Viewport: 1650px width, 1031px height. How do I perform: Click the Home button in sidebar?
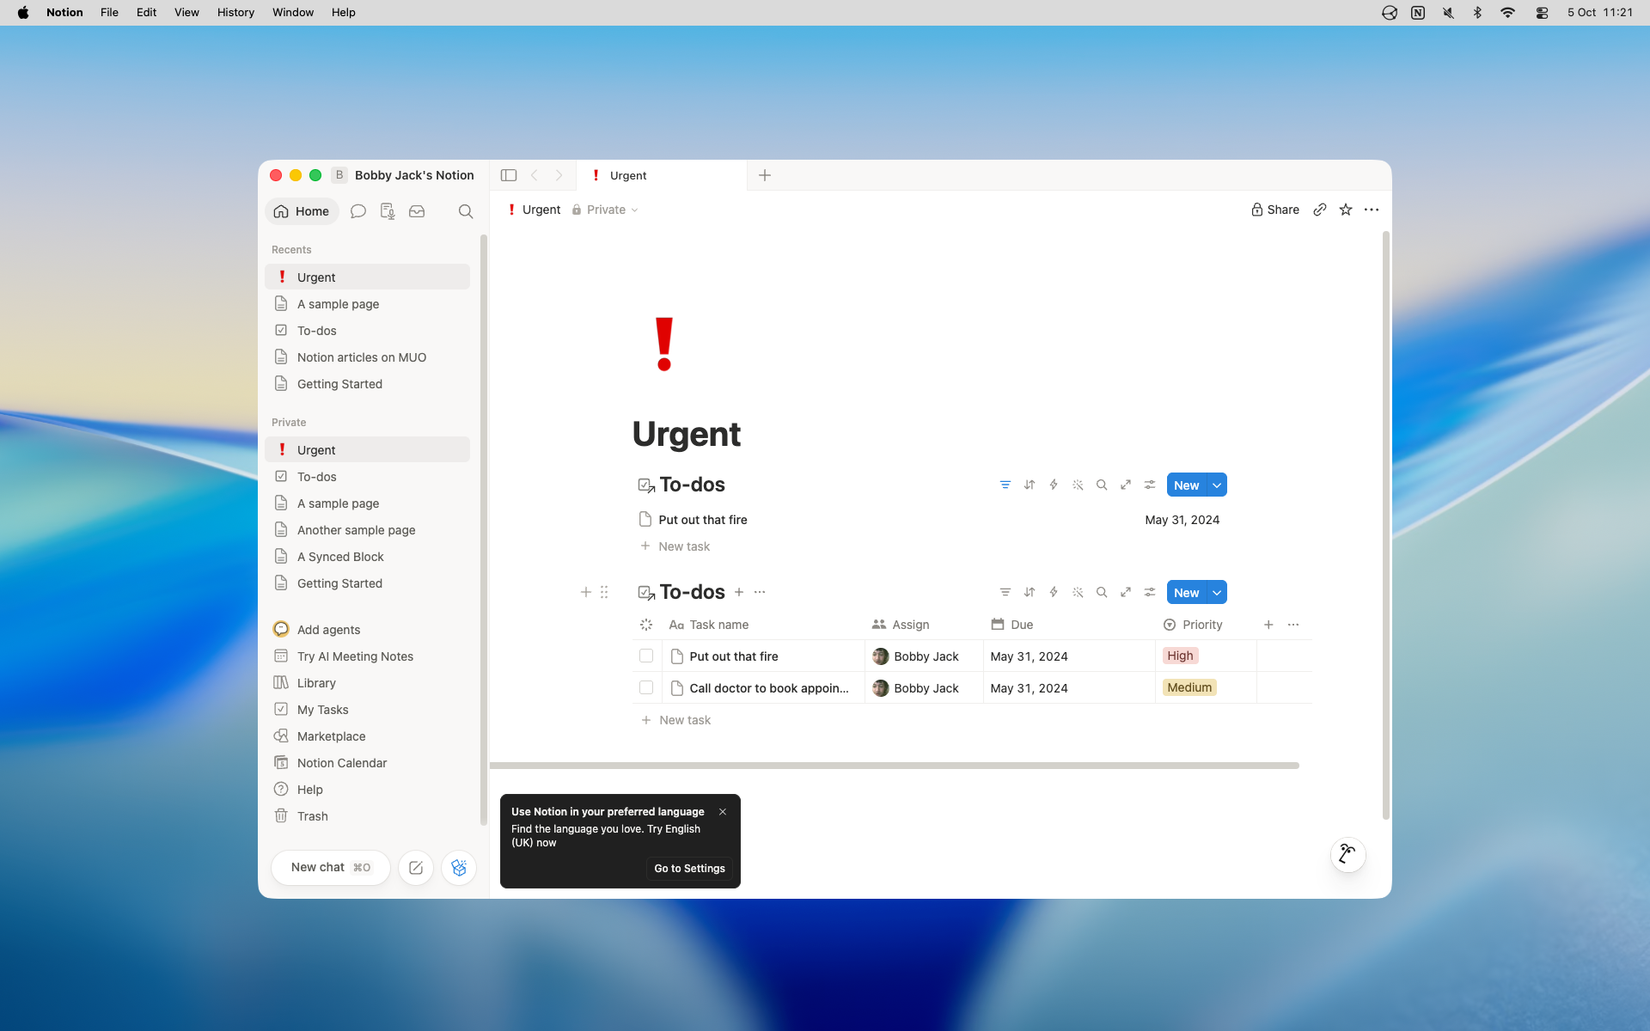(x=302, y=211)
